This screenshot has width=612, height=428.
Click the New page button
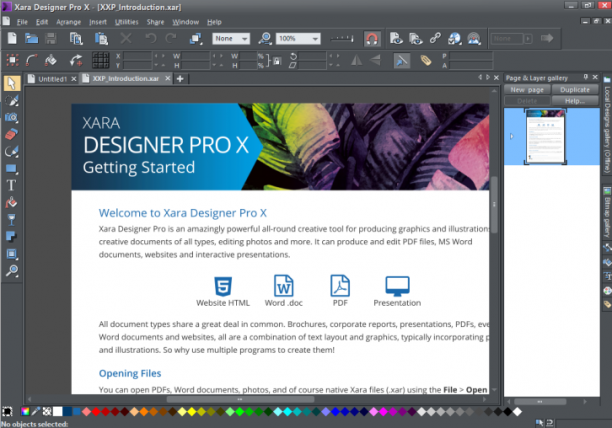click(527, 90)
